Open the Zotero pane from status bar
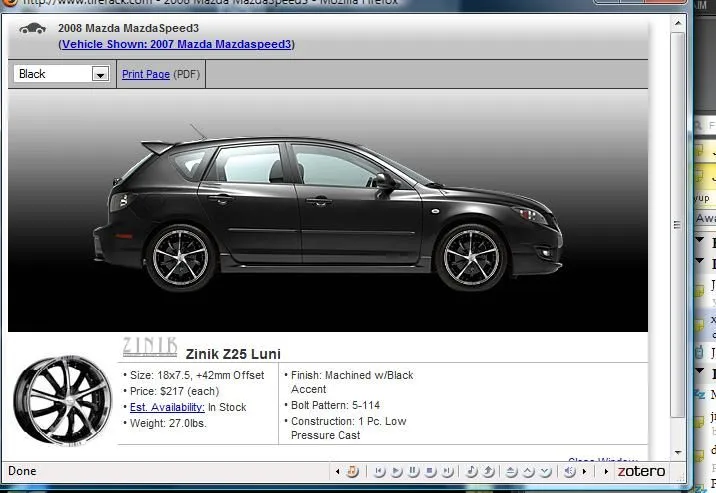Viewport: 716px width, 493px height. tap(640, 471)
